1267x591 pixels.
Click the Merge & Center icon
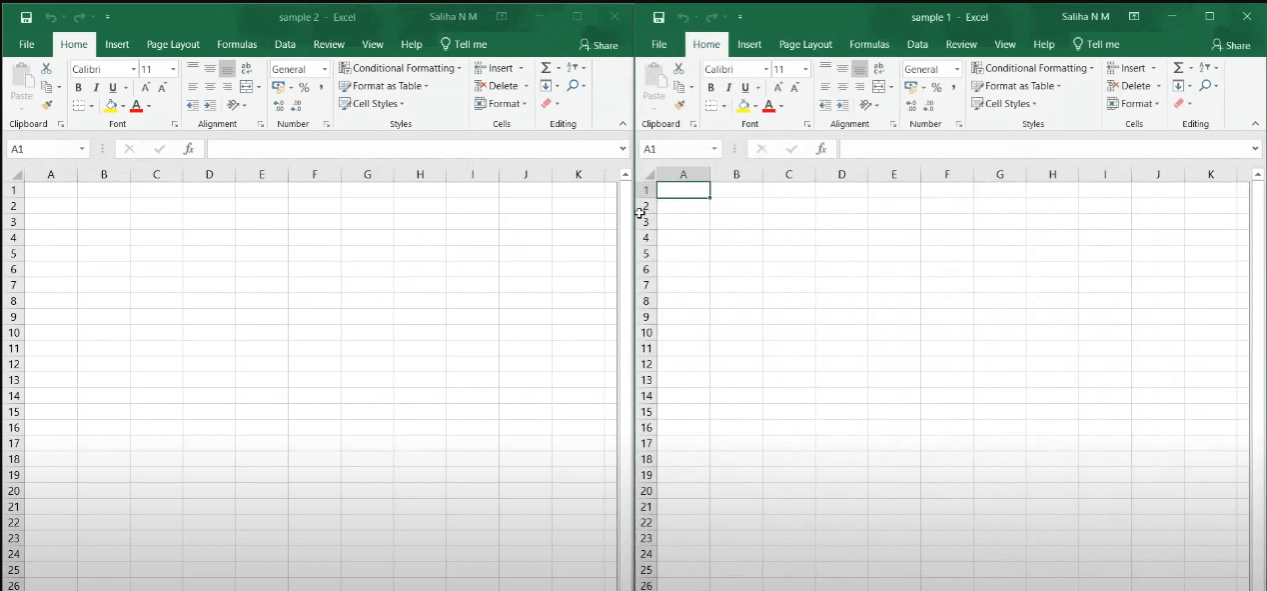click(248, 86)
